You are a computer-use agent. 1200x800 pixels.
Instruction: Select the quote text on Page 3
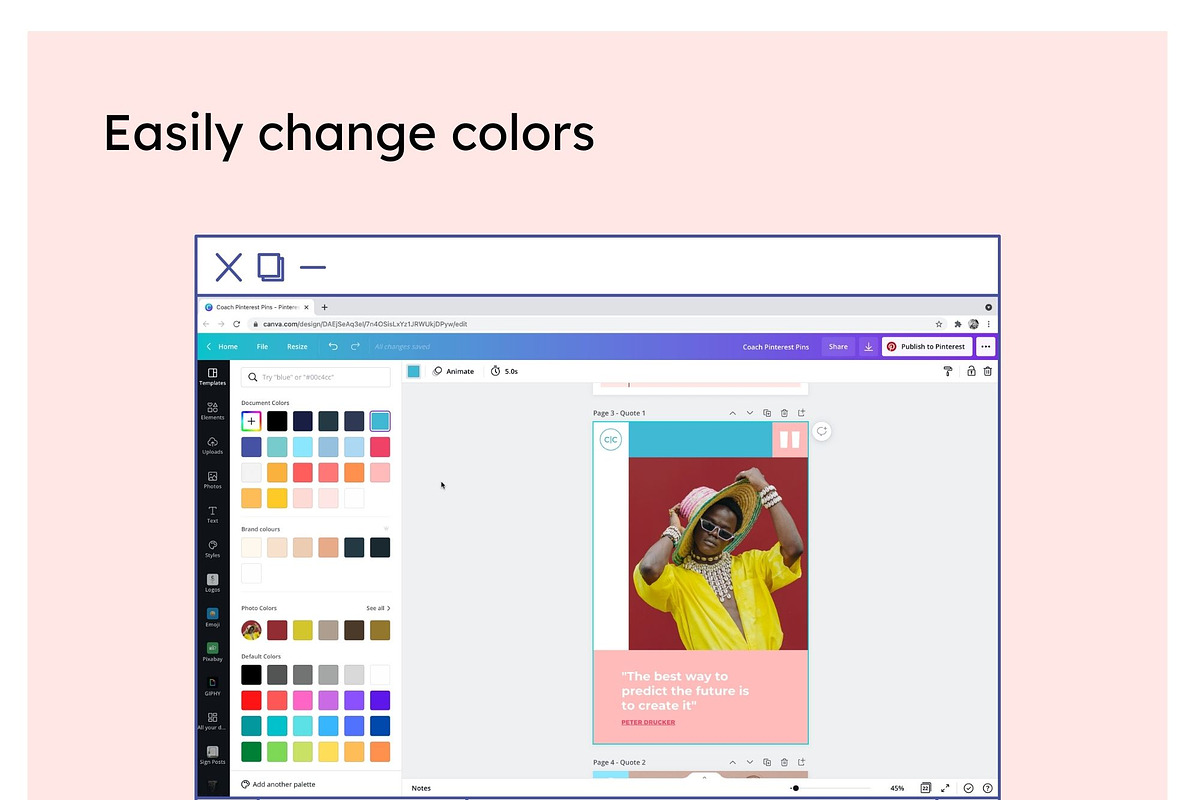685,691
